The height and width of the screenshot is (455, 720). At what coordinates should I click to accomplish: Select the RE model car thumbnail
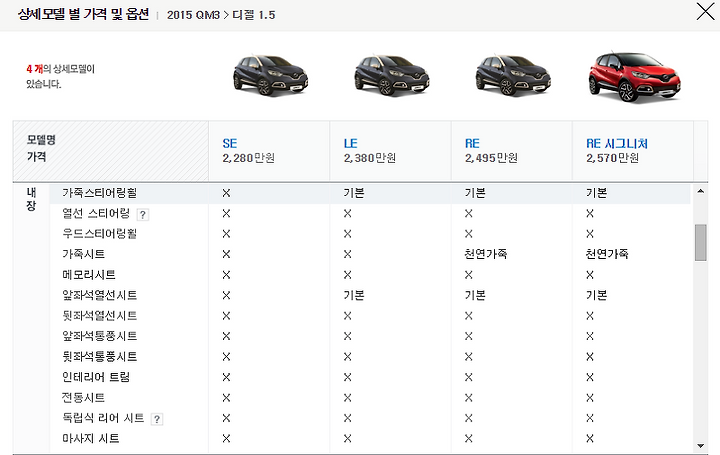(x=513, y=75)
